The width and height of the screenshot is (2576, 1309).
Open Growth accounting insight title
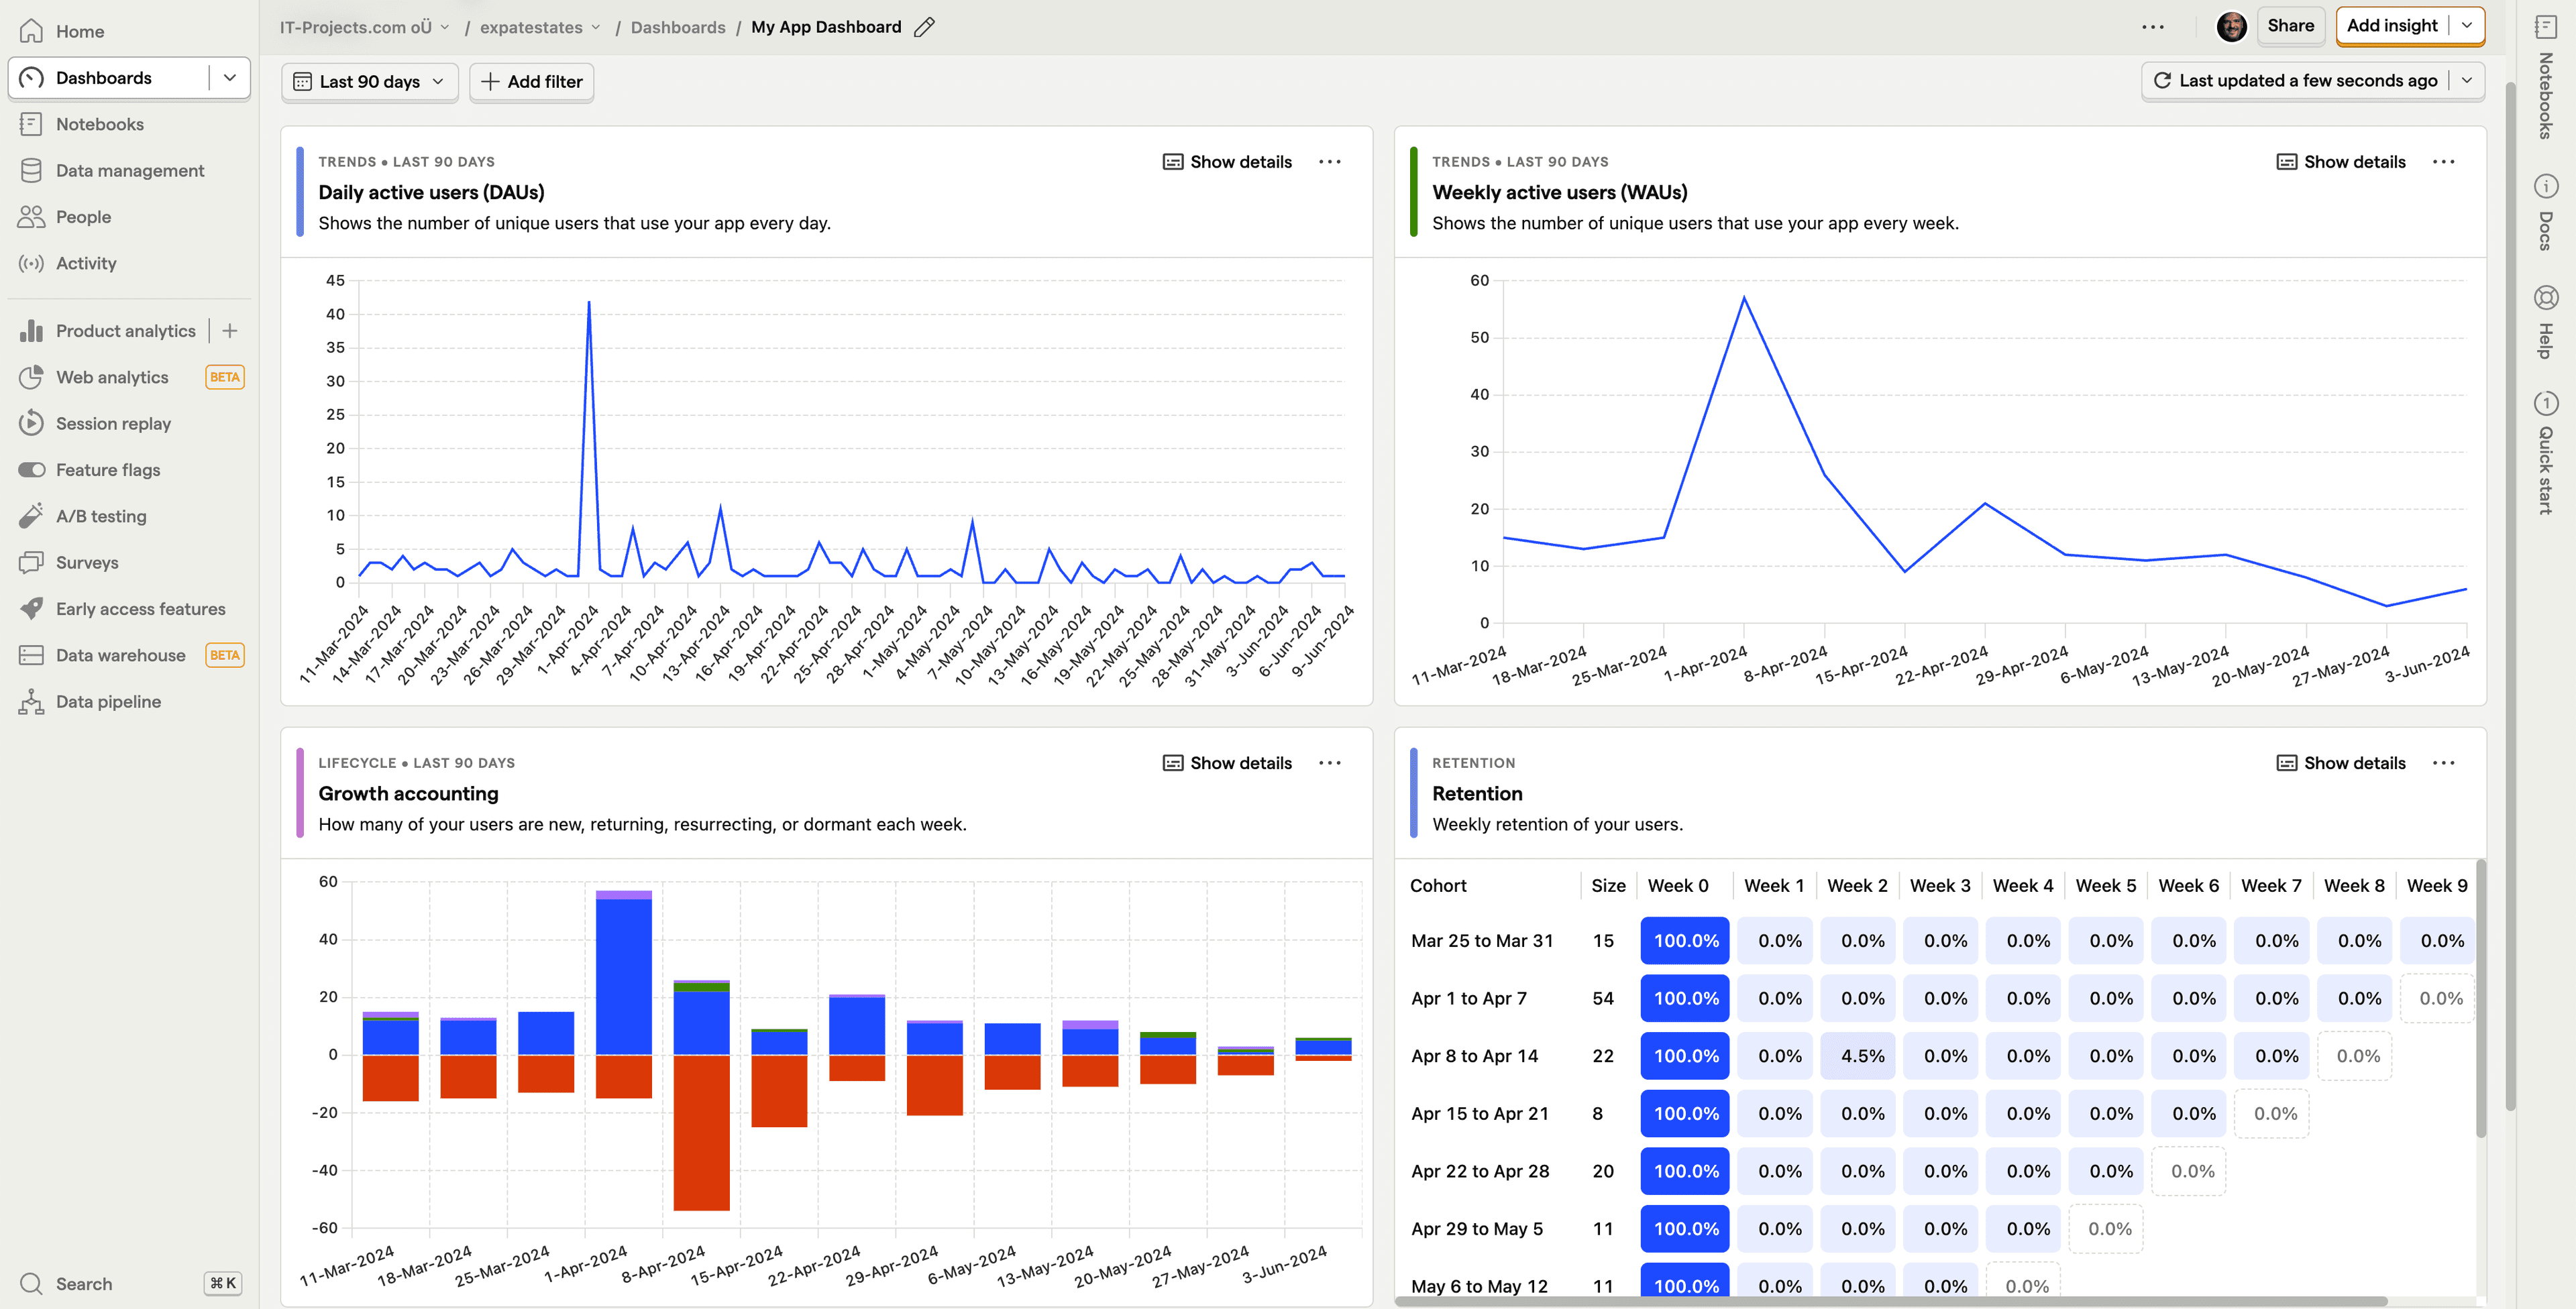(x=408, y=793)
